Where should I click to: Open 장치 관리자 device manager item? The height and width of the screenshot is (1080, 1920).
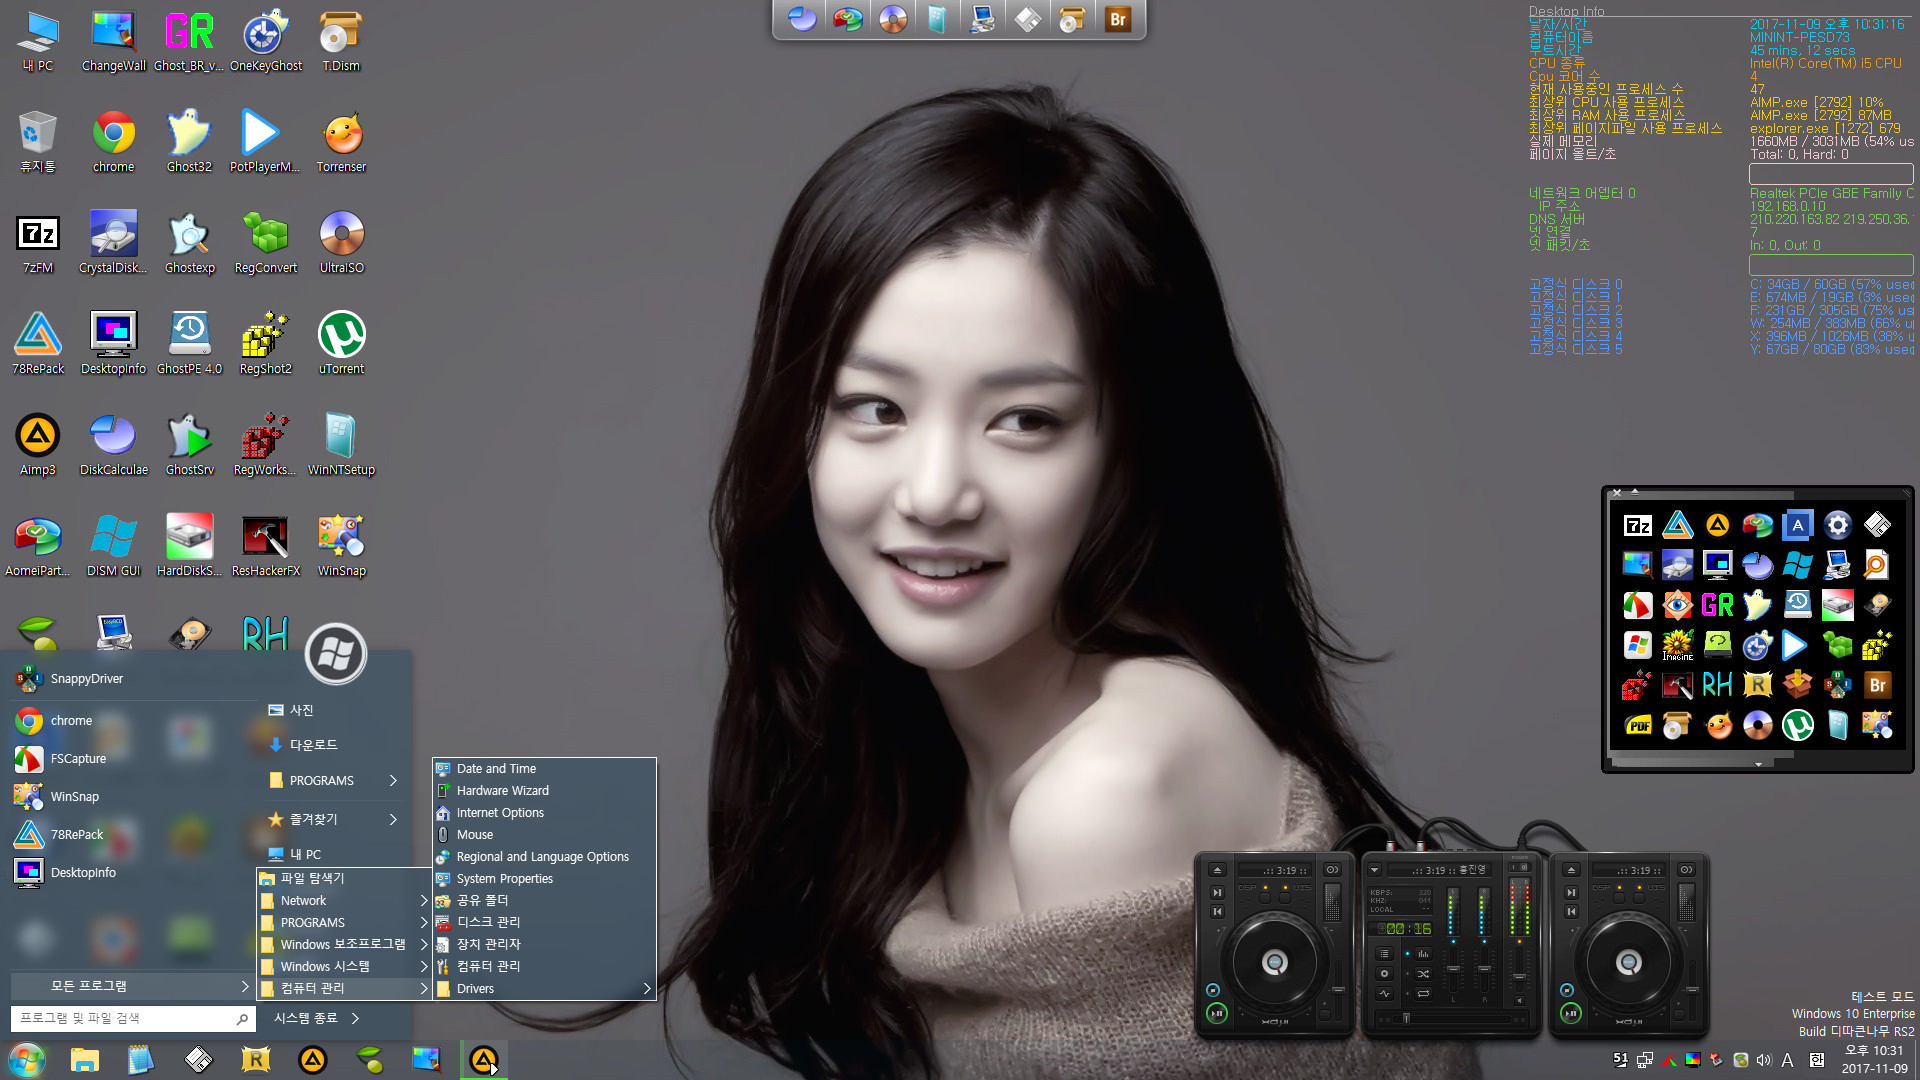tap(544, 944)
